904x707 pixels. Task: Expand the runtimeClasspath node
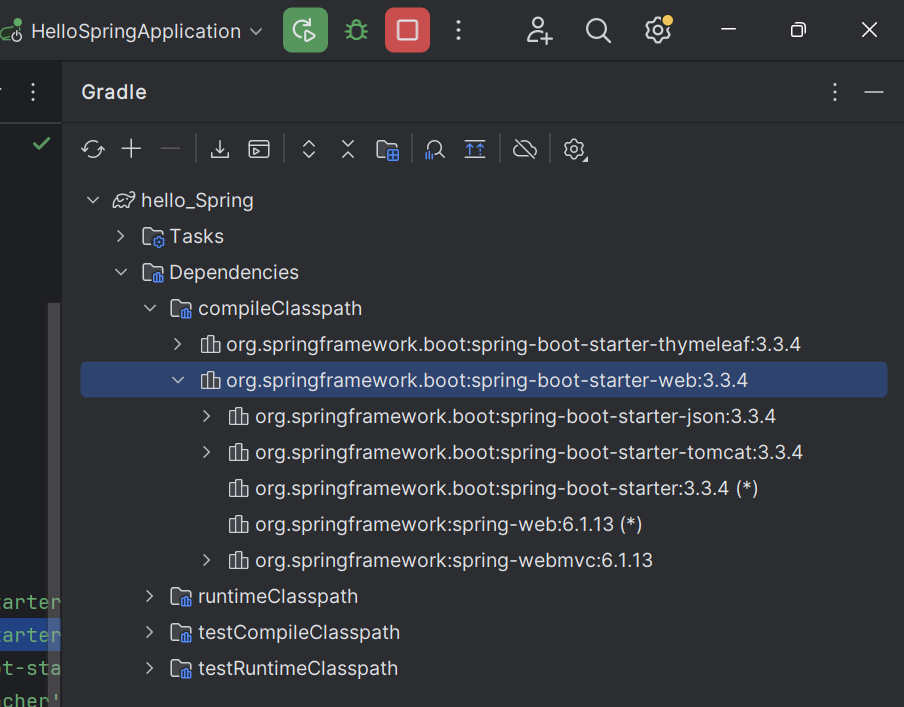coord(150,596)
